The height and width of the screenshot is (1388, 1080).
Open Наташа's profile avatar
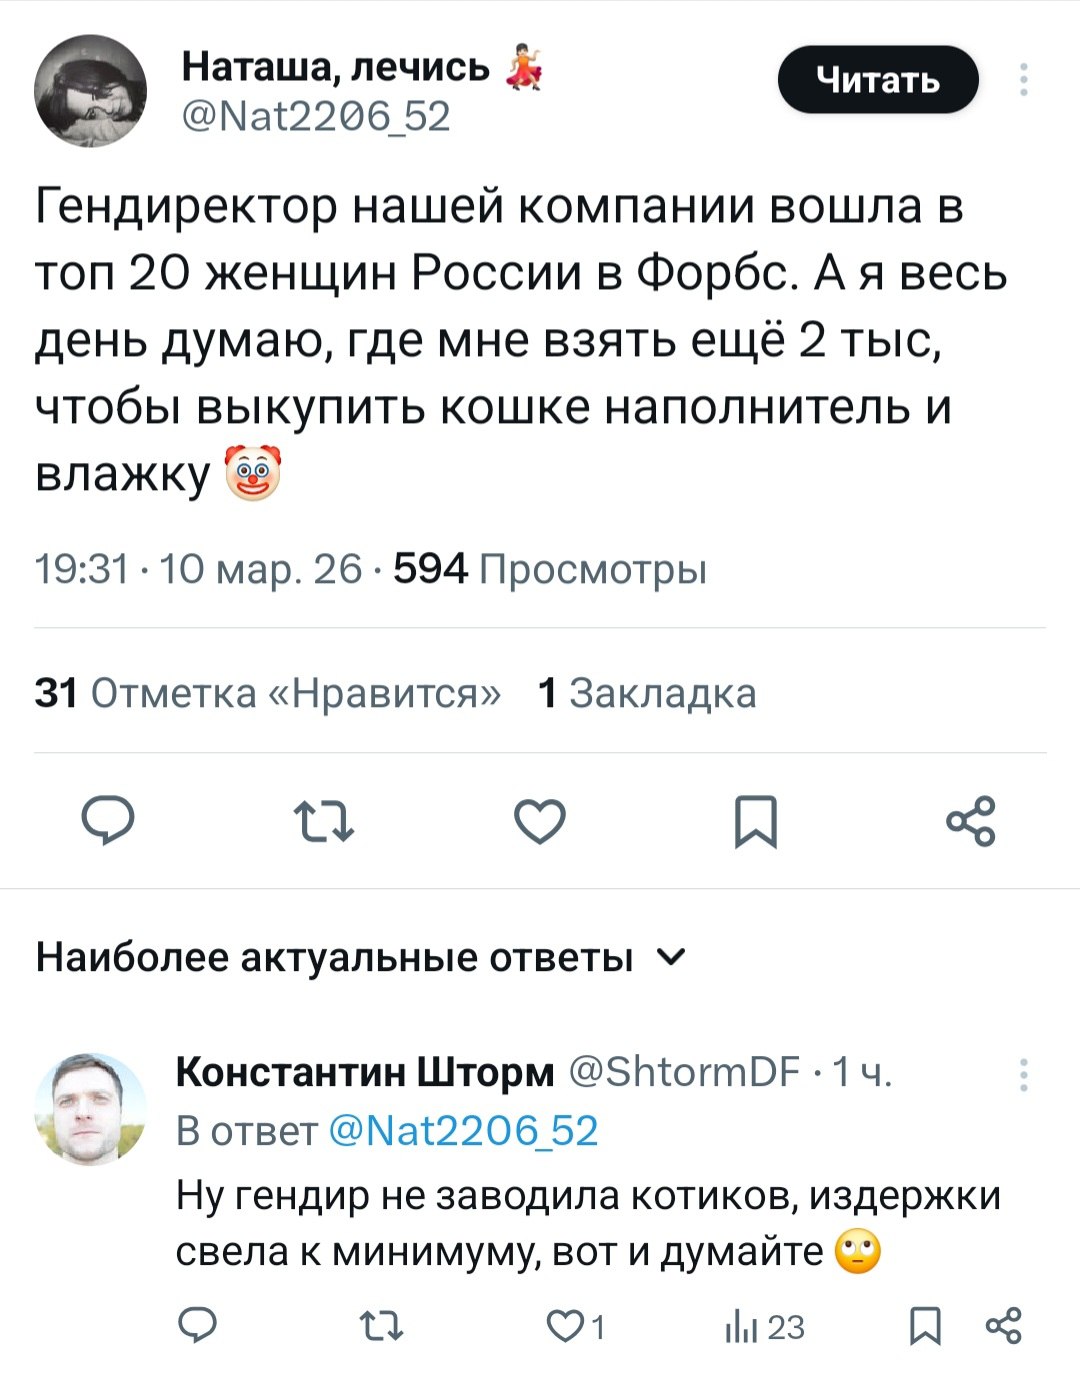click(x=91, y=91)
